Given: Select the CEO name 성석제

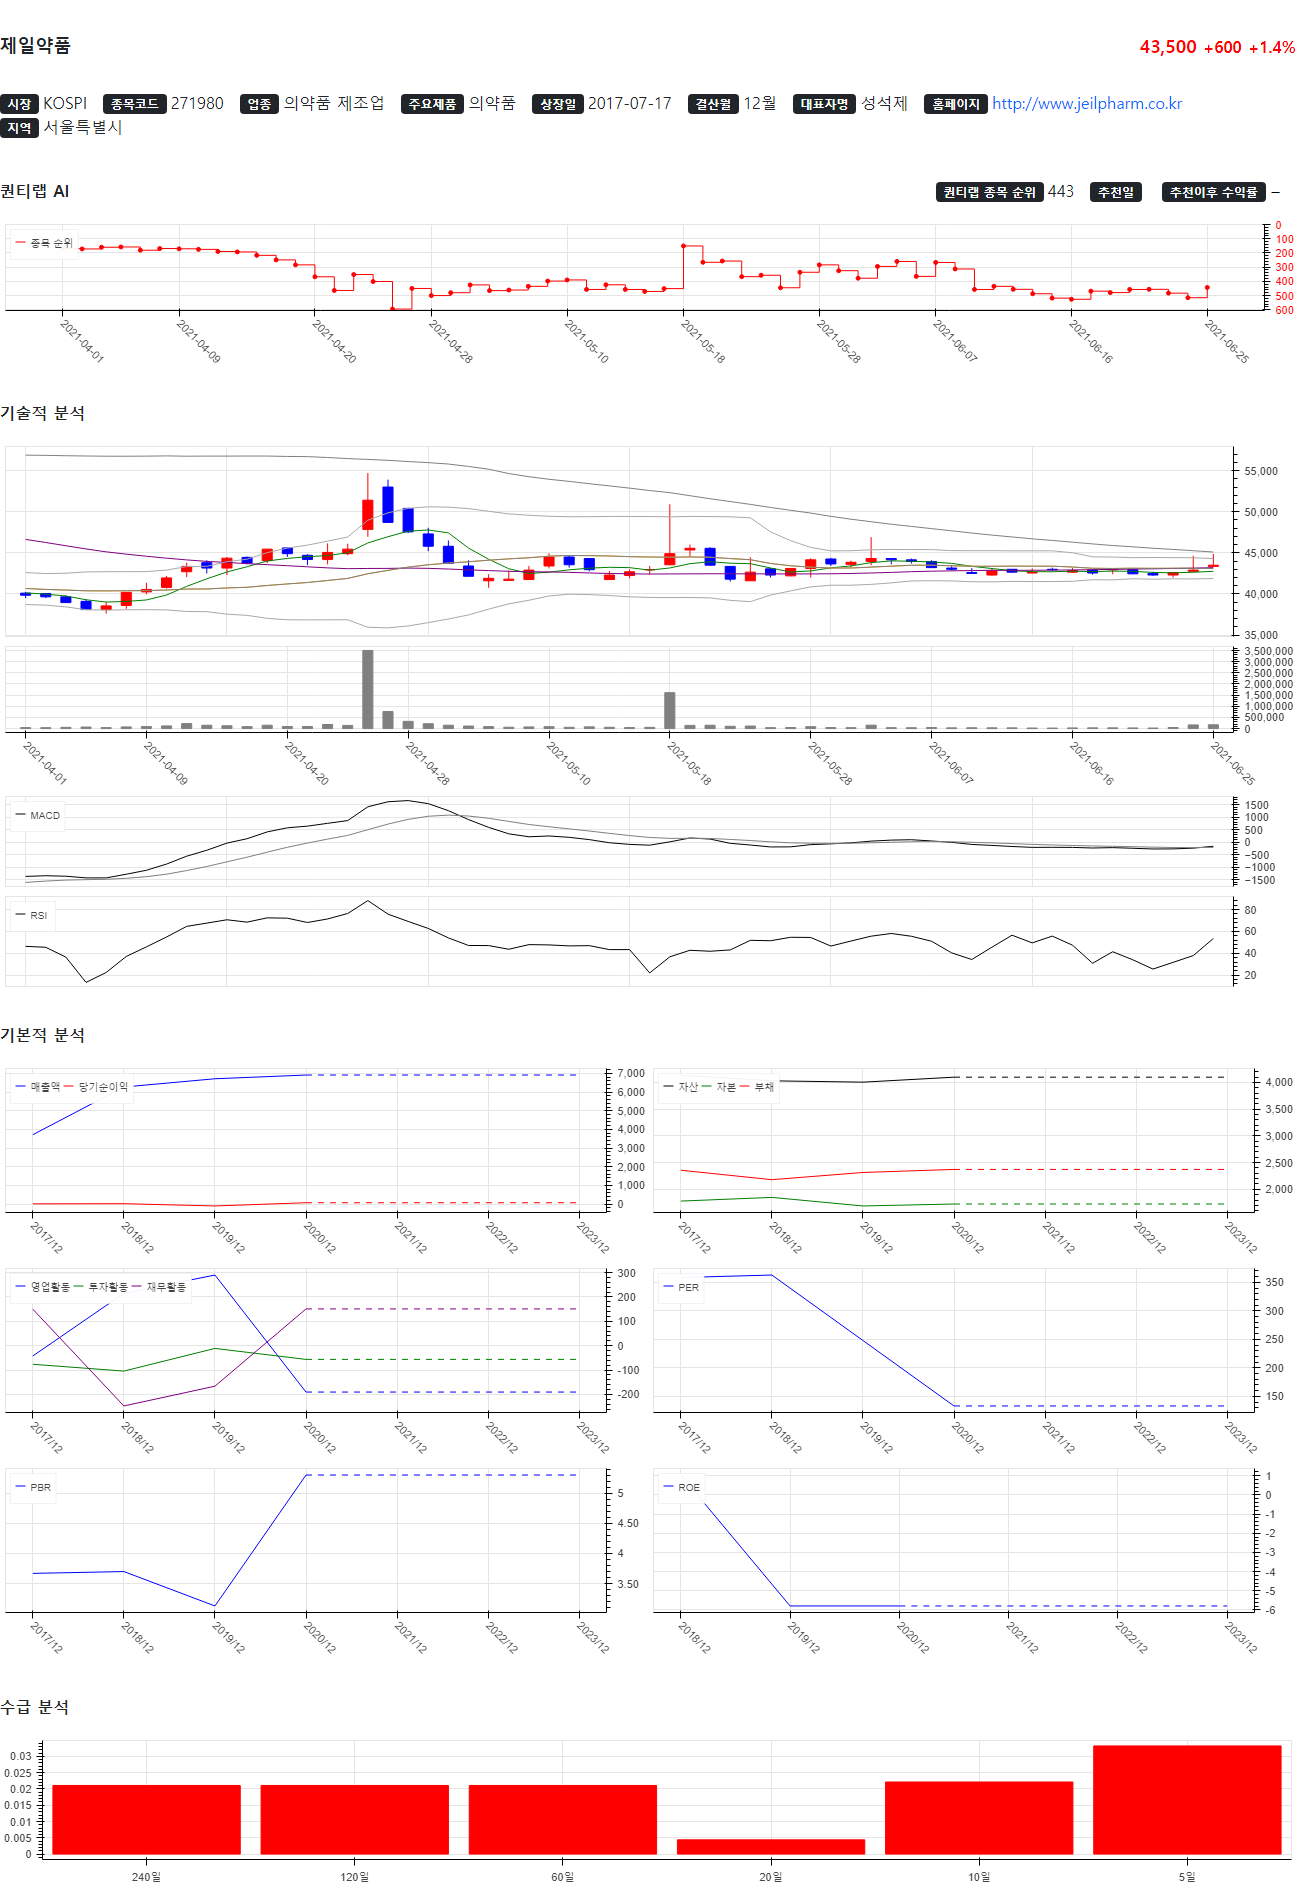Looking at the screenshot, I should 884,104.
